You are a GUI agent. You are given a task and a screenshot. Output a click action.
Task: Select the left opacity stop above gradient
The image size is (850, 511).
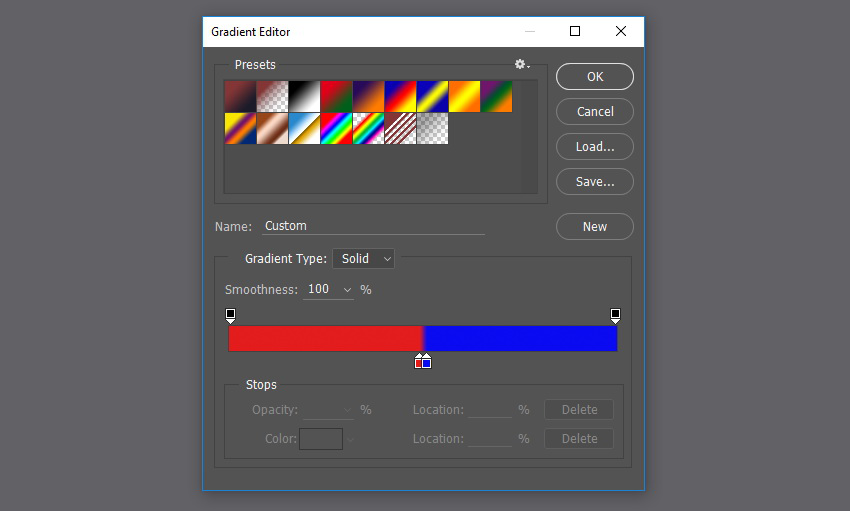(x=230, y=315)
